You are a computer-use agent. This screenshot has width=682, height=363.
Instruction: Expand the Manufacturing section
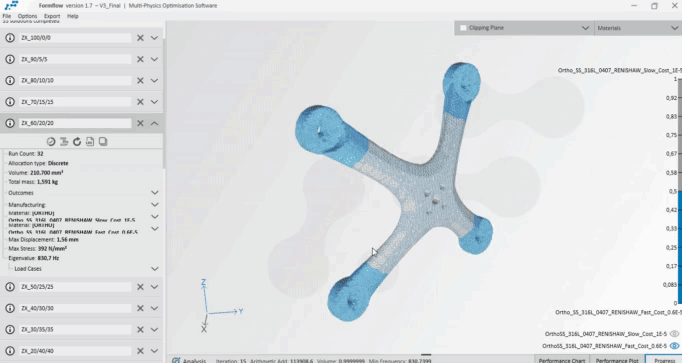(x=154, y=205)
